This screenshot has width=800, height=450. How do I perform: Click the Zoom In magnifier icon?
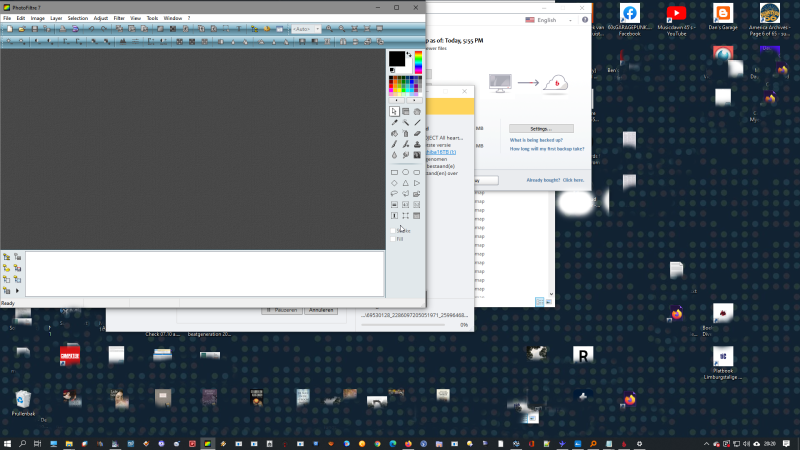pyautogui.click(x=330, y=29)
